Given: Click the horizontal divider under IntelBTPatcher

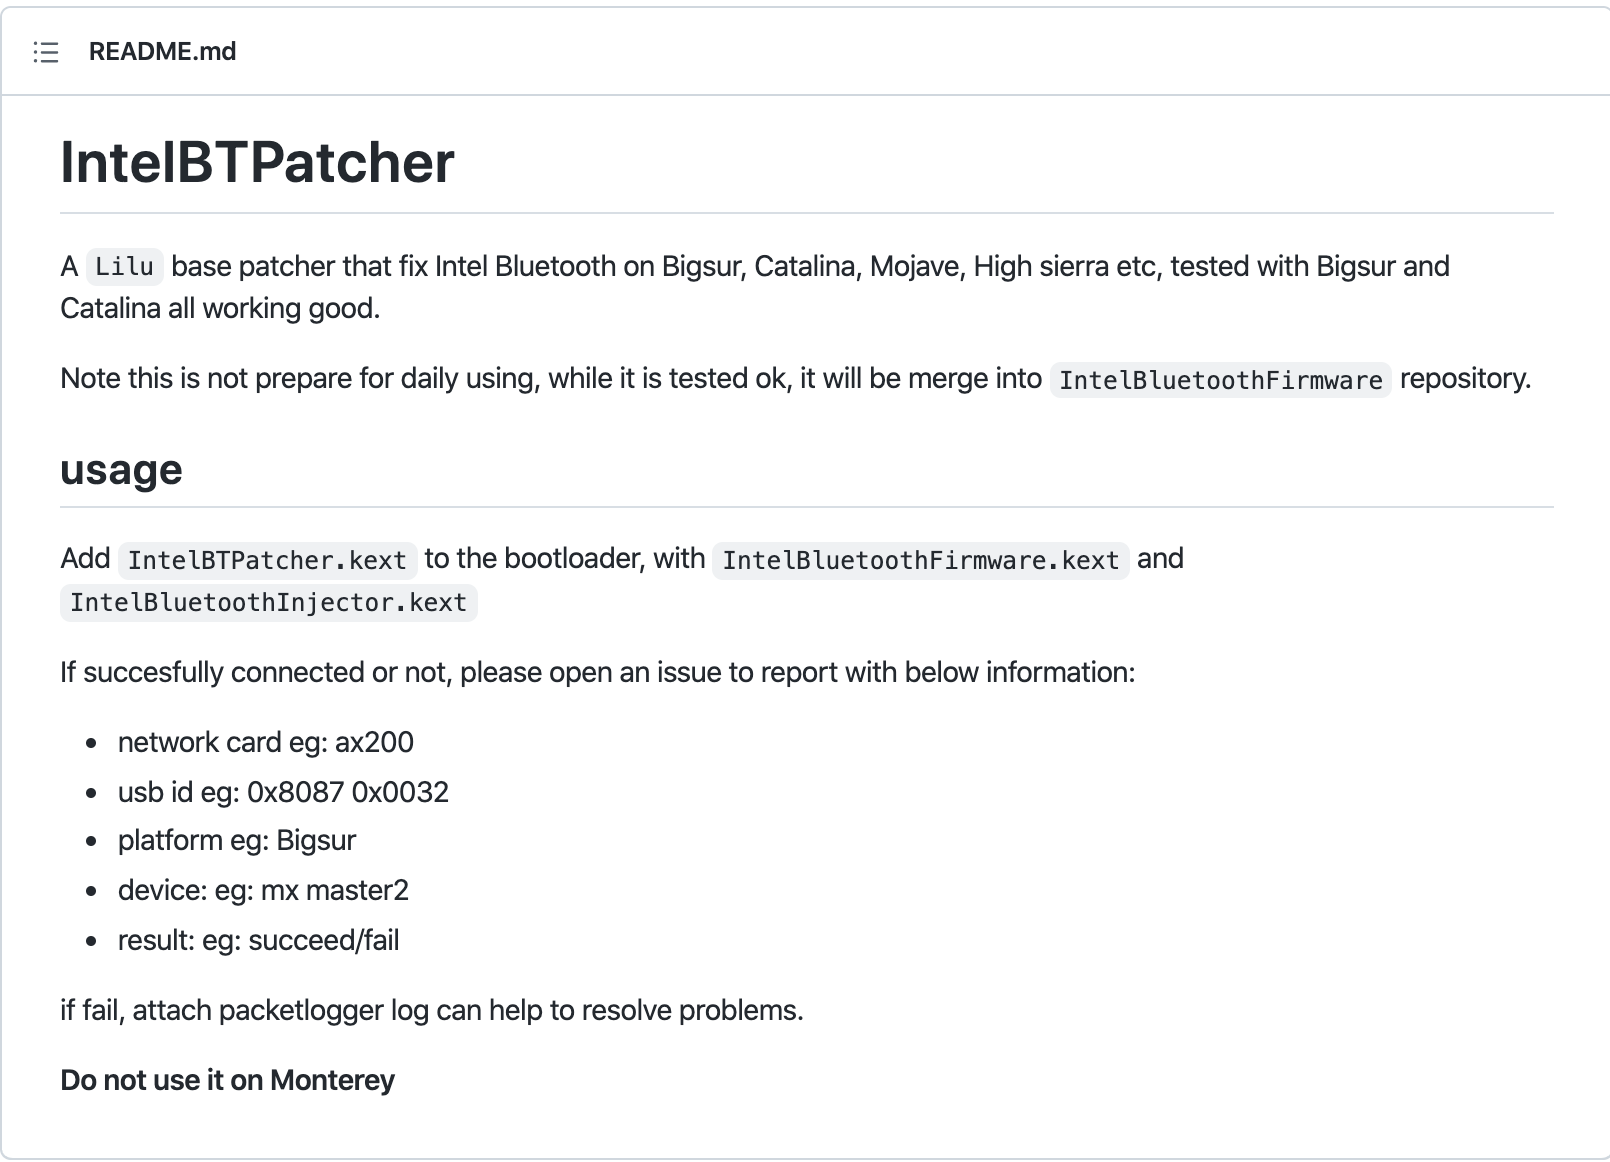Looking at the screenshot, I should point(806,211).
